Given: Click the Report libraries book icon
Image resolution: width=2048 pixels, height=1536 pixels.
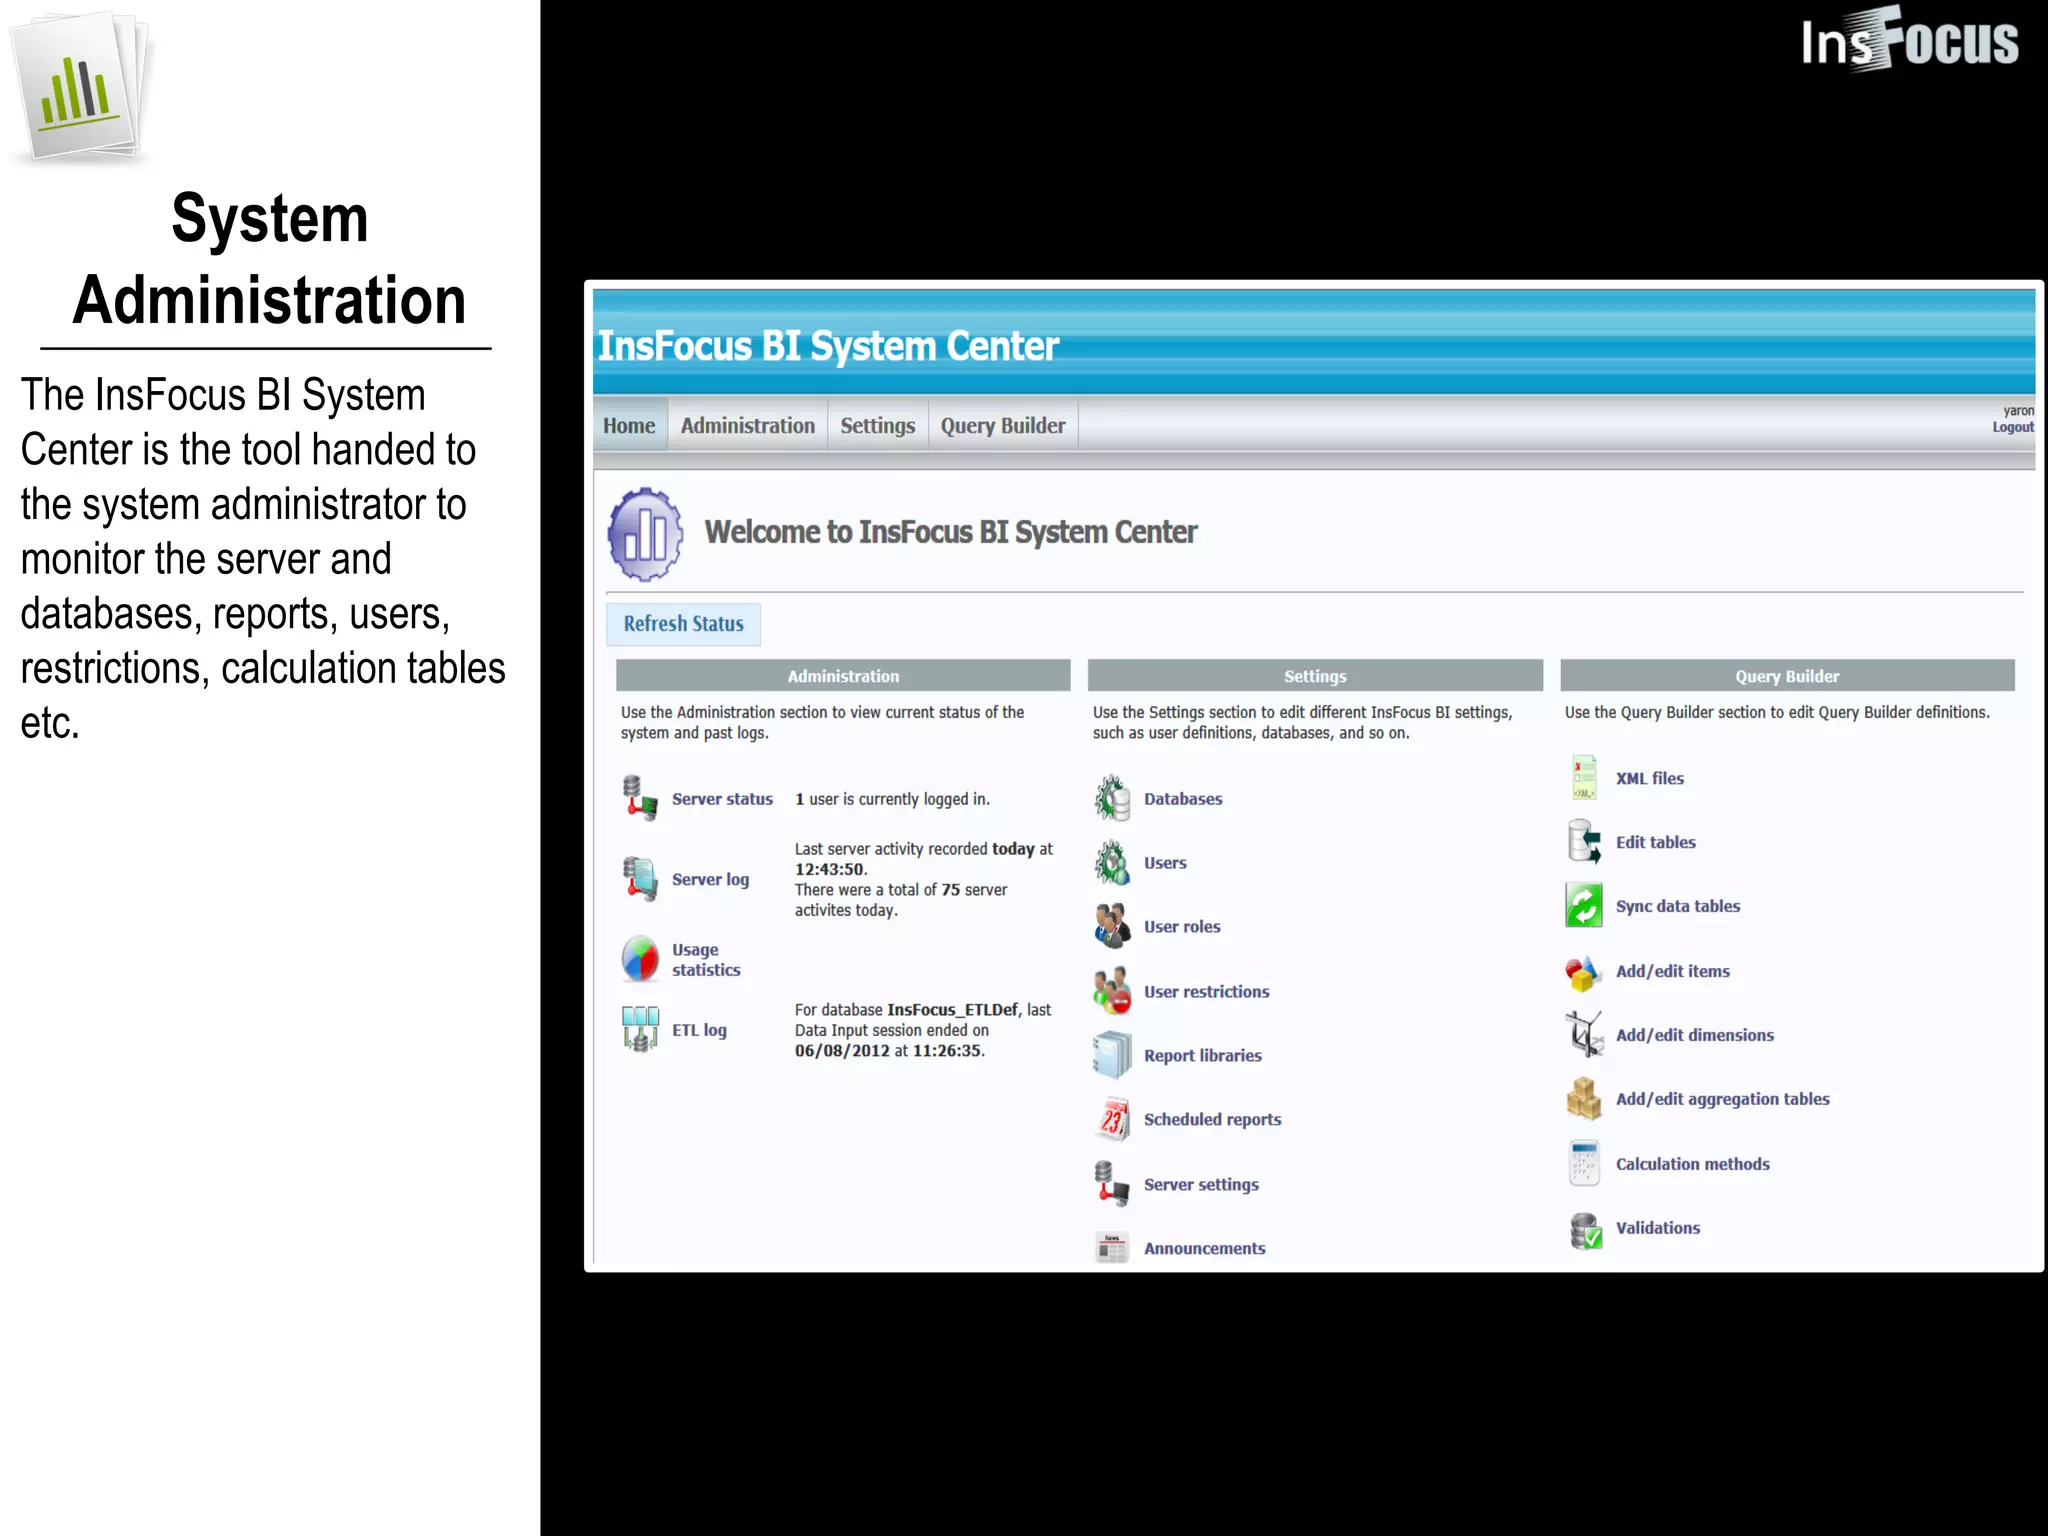Looking at the screenshot, I should [x=1112, y=1055].
